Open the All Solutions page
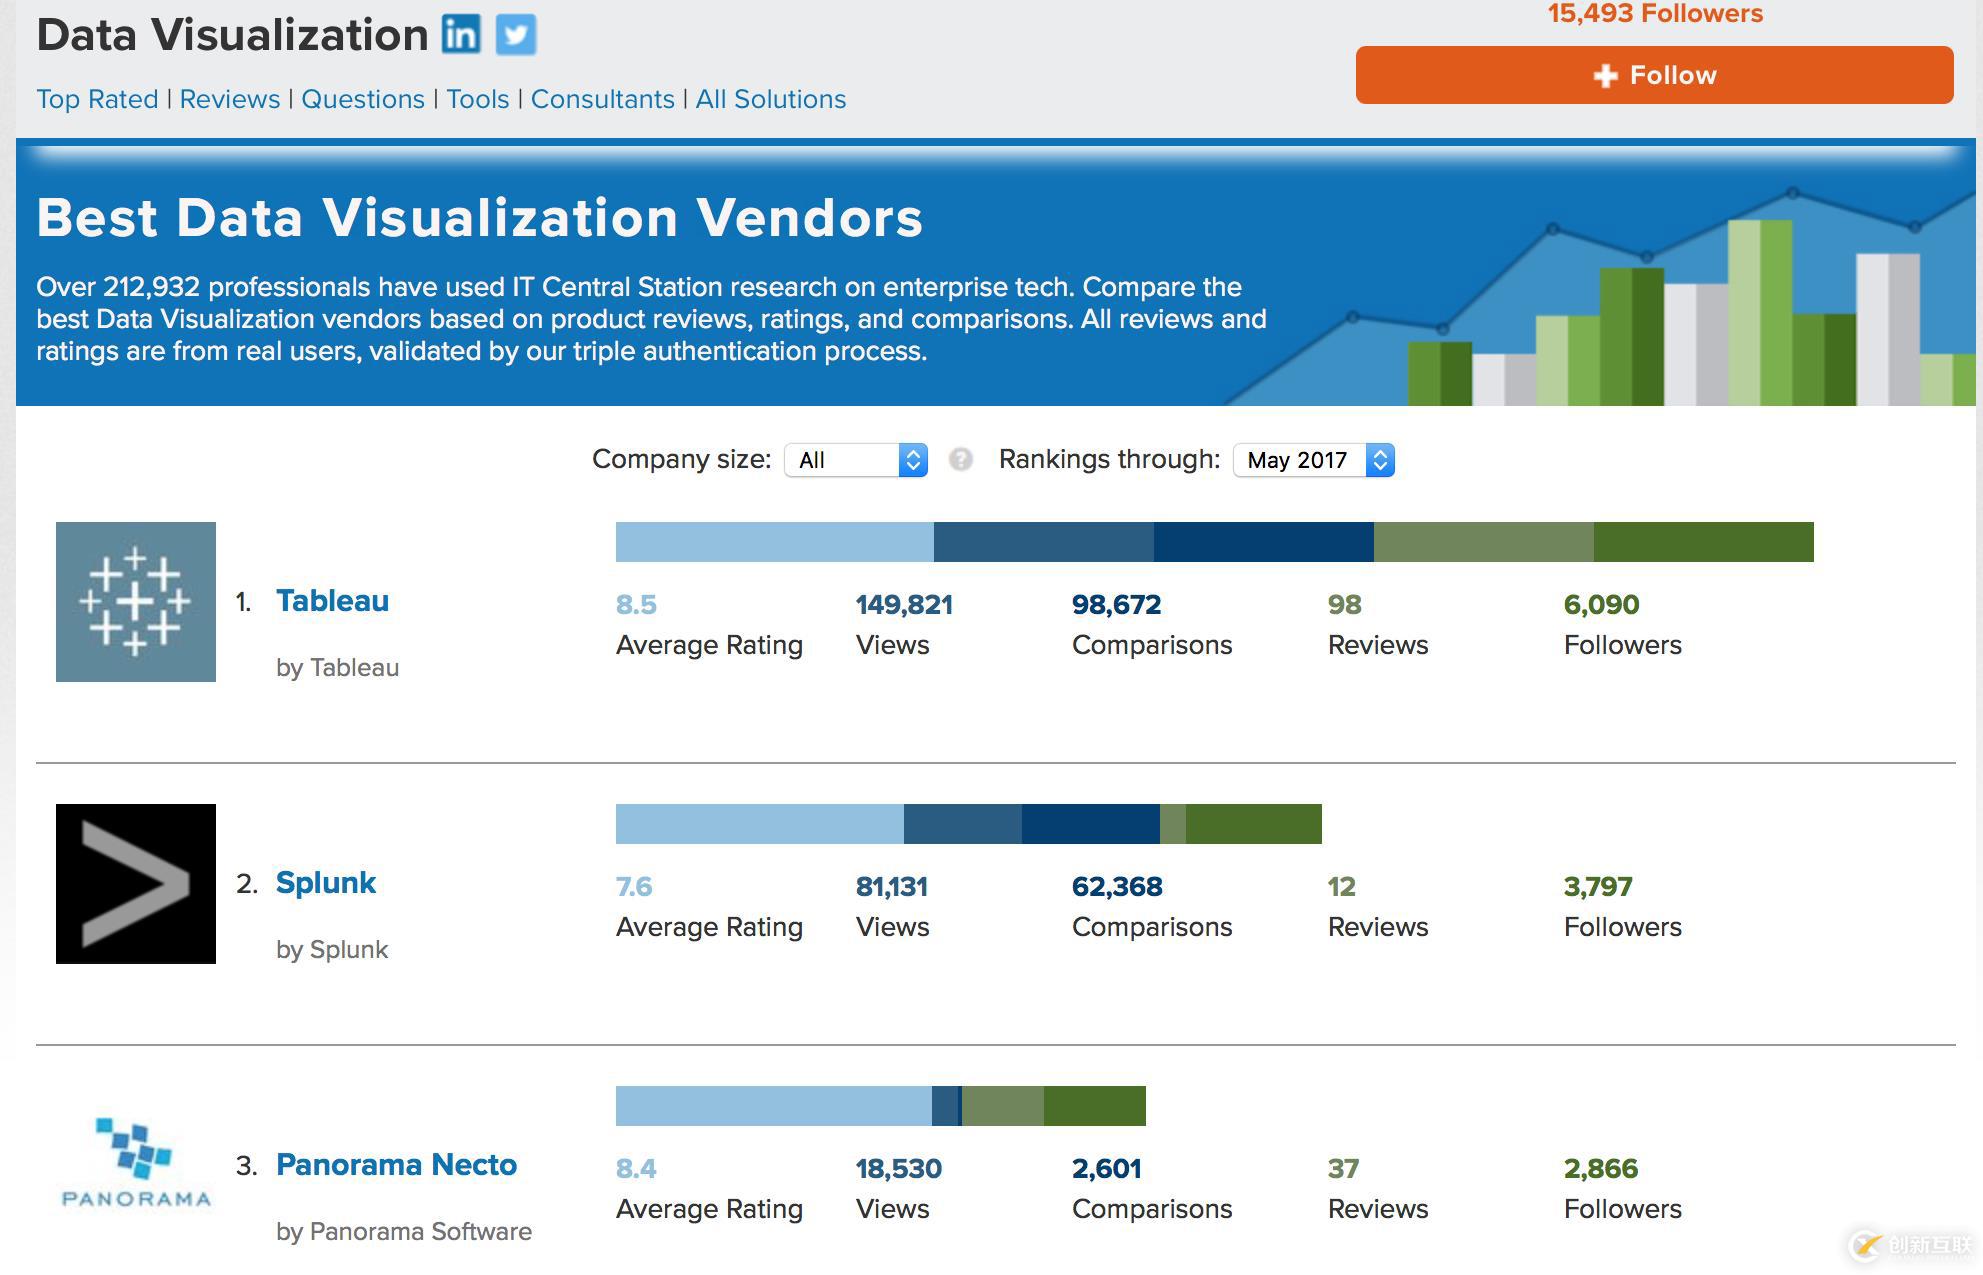Image resolution: width=1983 pixels, height=1275 pixels. [770, 99]
